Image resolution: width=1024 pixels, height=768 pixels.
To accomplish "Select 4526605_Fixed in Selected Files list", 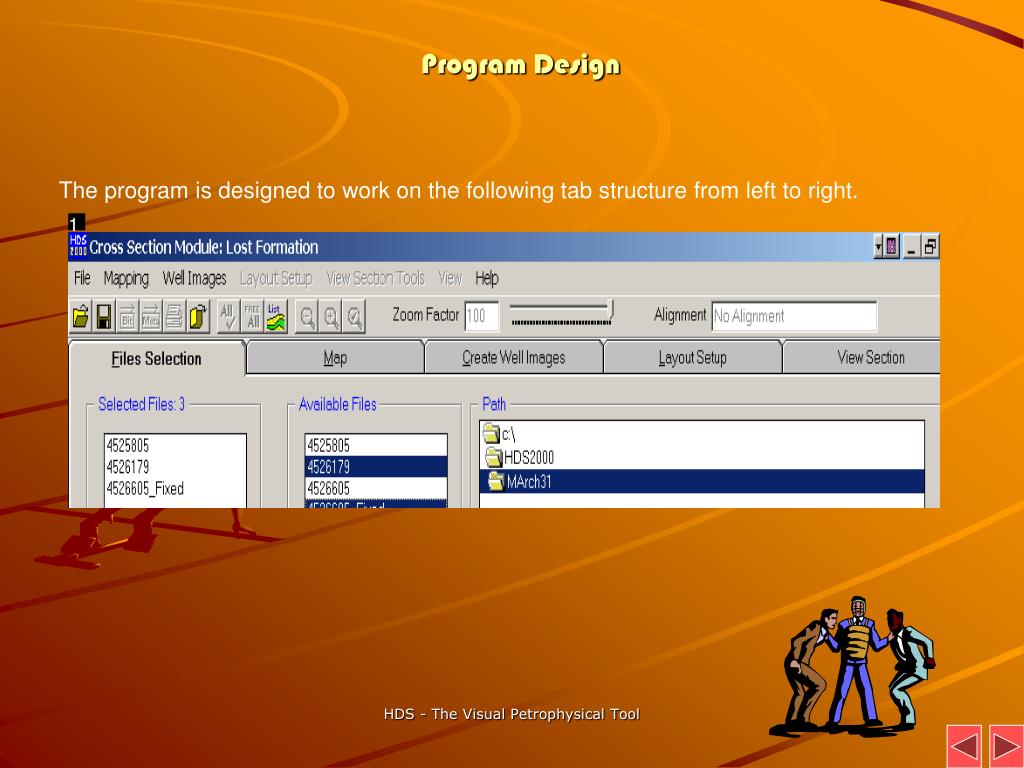I will (x=175, y=488).
